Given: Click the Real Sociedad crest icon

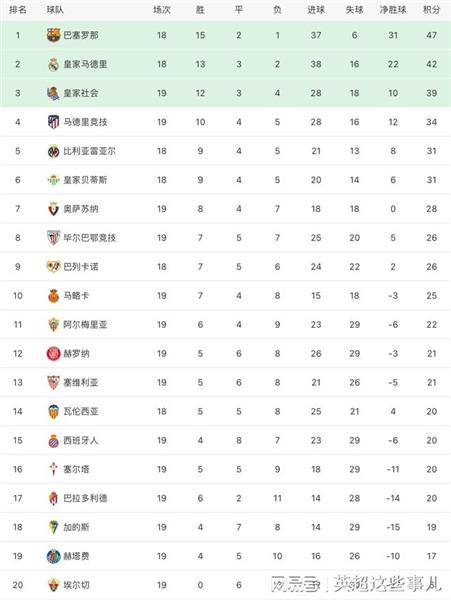Looking at the screenshot, I should point(54,93).
